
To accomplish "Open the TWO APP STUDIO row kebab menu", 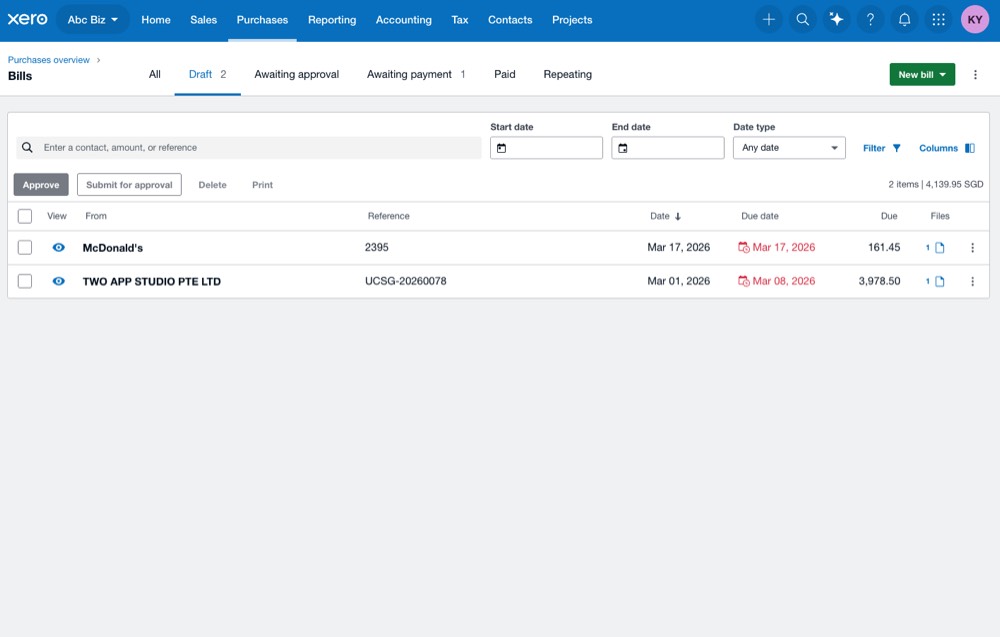I will point(972,281).
